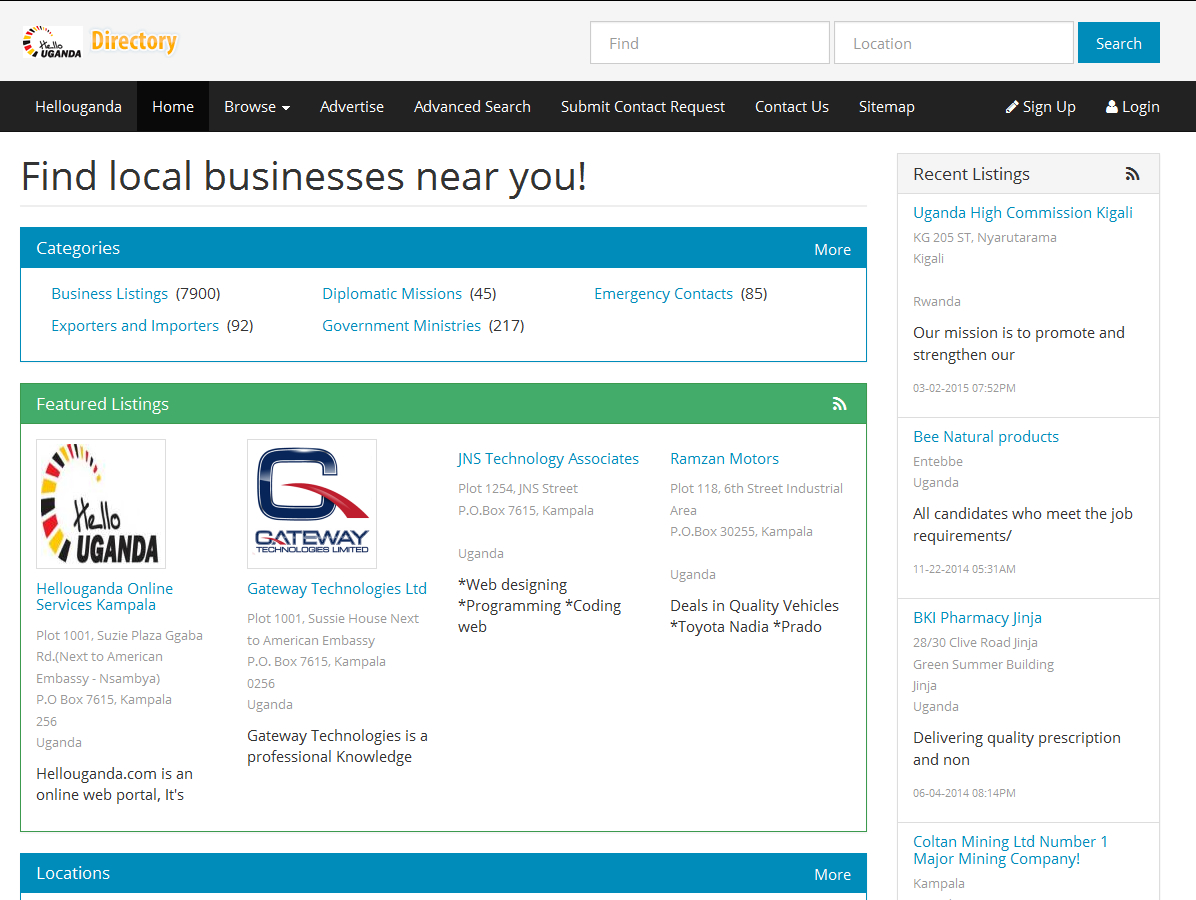Click the 'KG 205 ST, Nyarutarama' address
Viewport: 1196px width, 900px height.
(985, 237)
